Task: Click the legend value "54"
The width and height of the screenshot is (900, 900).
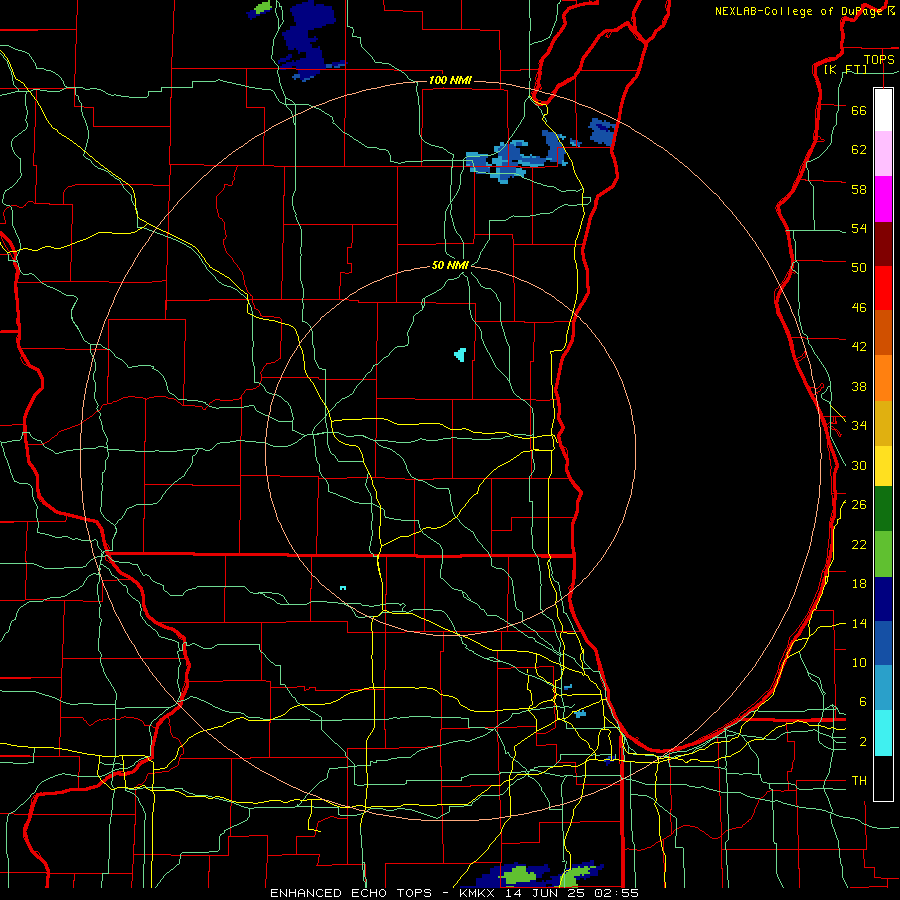Action: (x=859, y=228)
